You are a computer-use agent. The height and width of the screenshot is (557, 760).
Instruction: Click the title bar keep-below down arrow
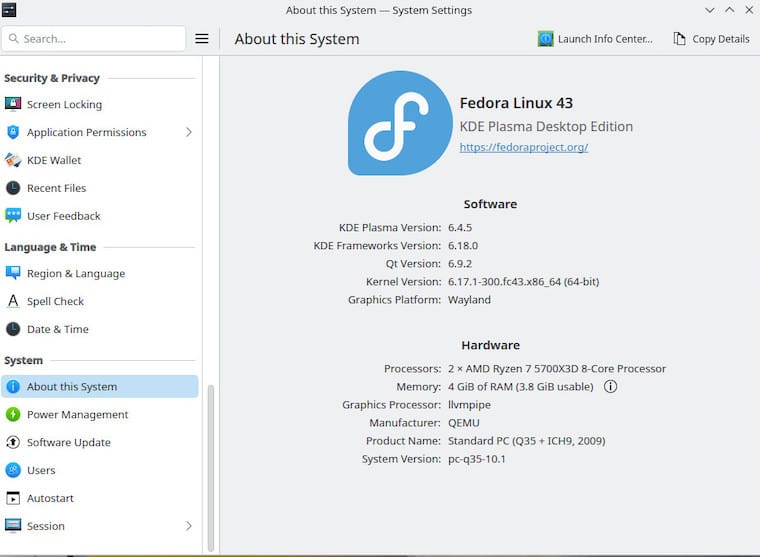(710, 10)
